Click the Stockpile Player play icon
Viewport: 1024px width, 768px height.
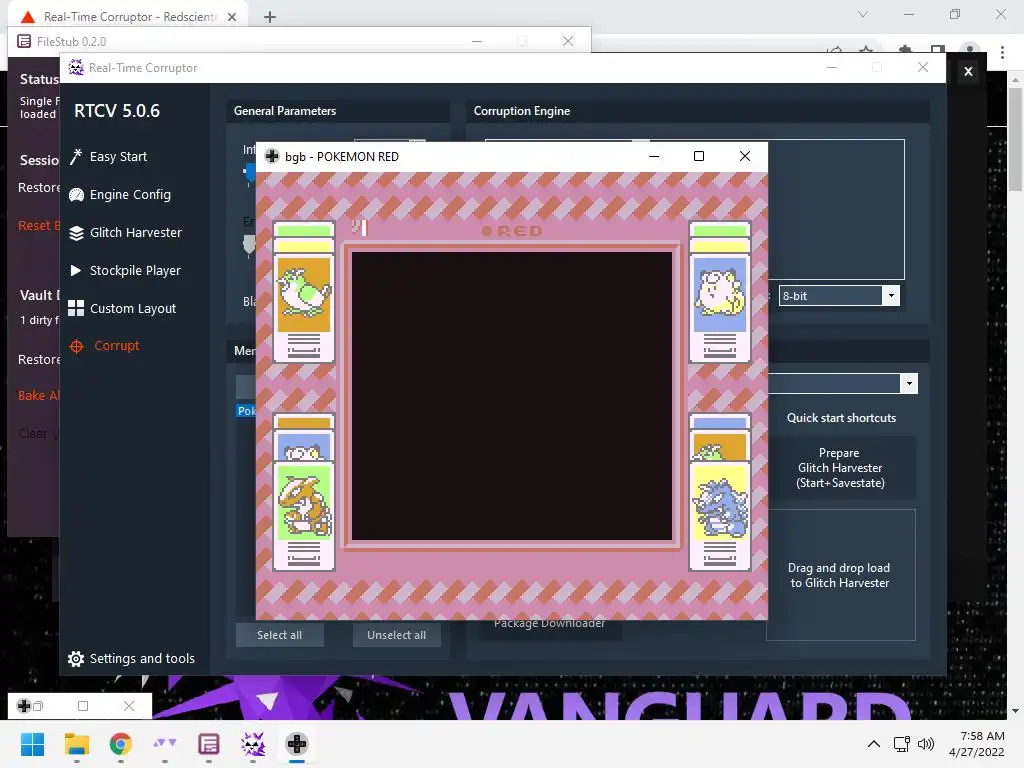pyautogui.click(x=76, y=270)
